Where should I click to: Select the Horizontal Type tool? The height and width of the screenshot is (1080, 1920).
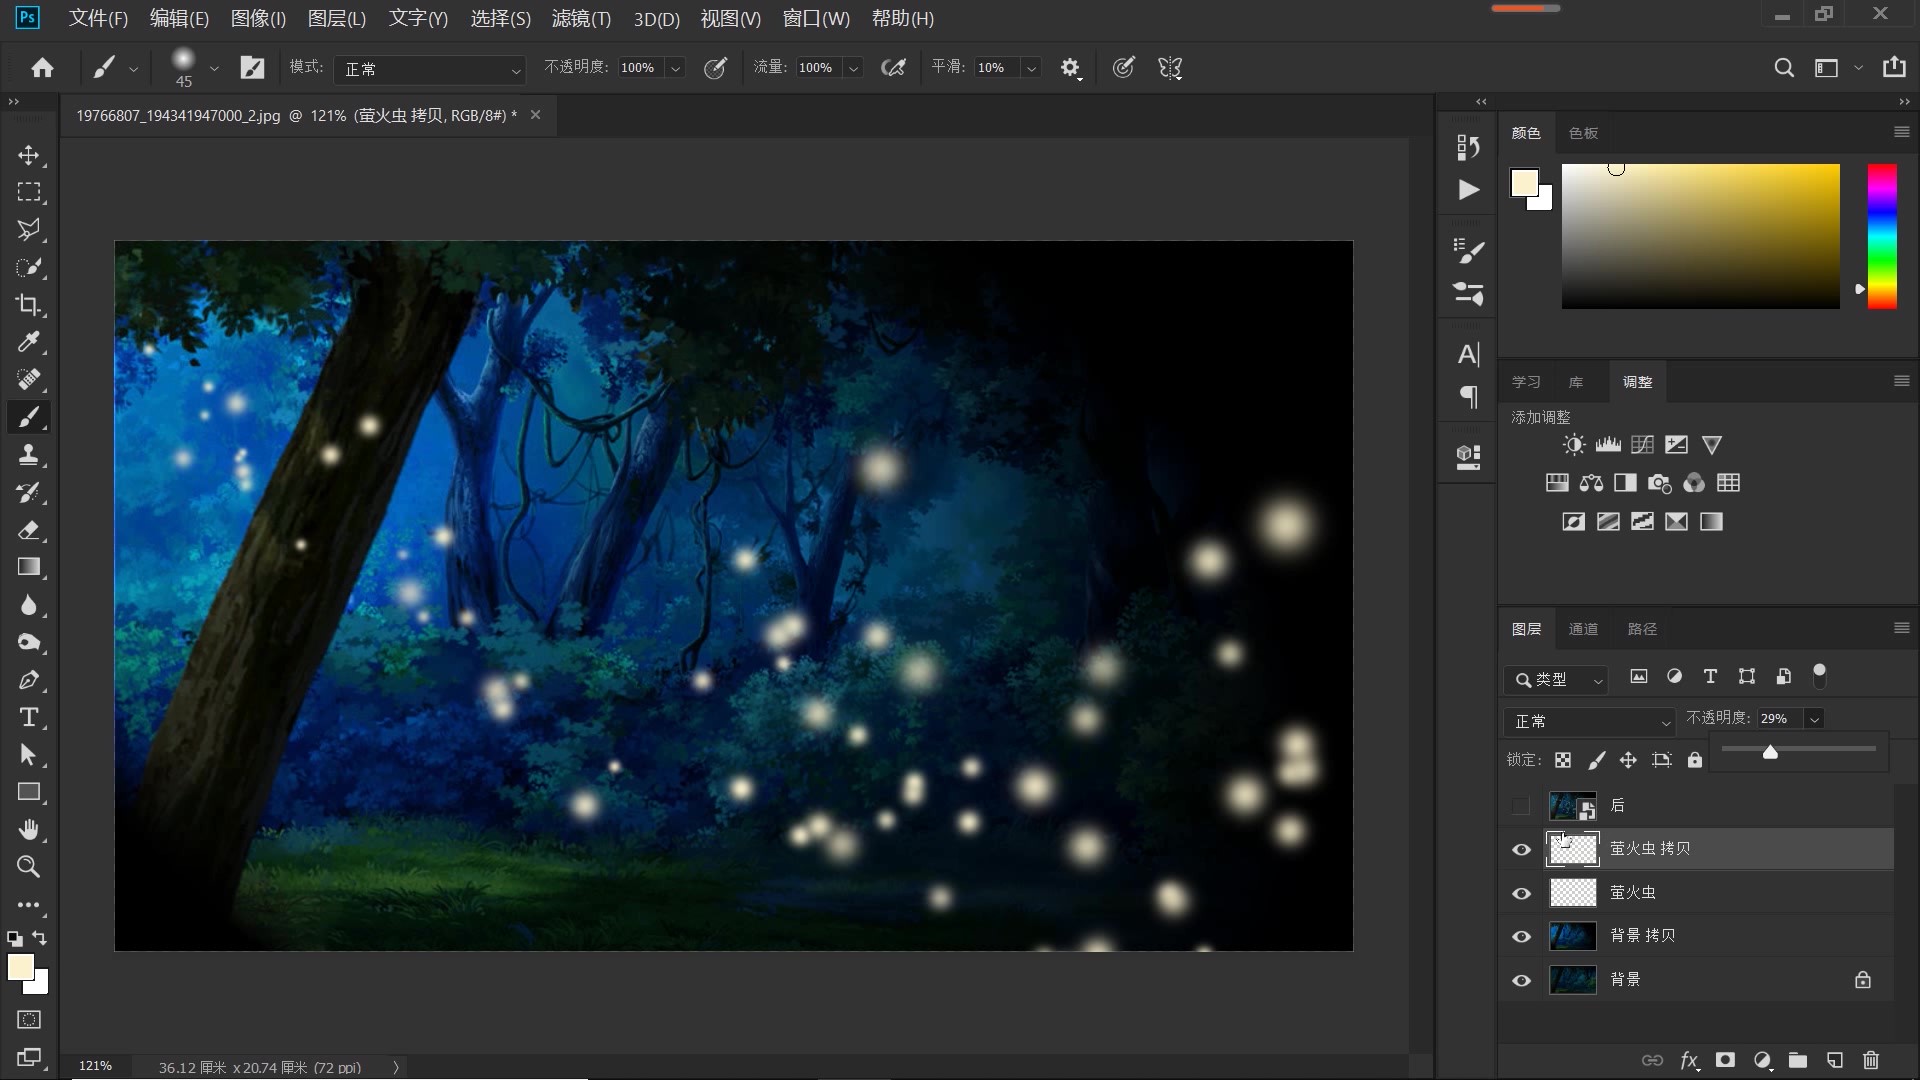(28, 717)
